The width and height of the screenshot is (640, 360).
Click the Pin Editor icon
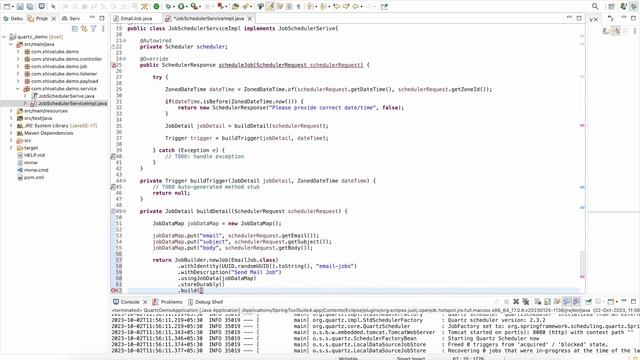pyautogui.click(x=384, y=7)
